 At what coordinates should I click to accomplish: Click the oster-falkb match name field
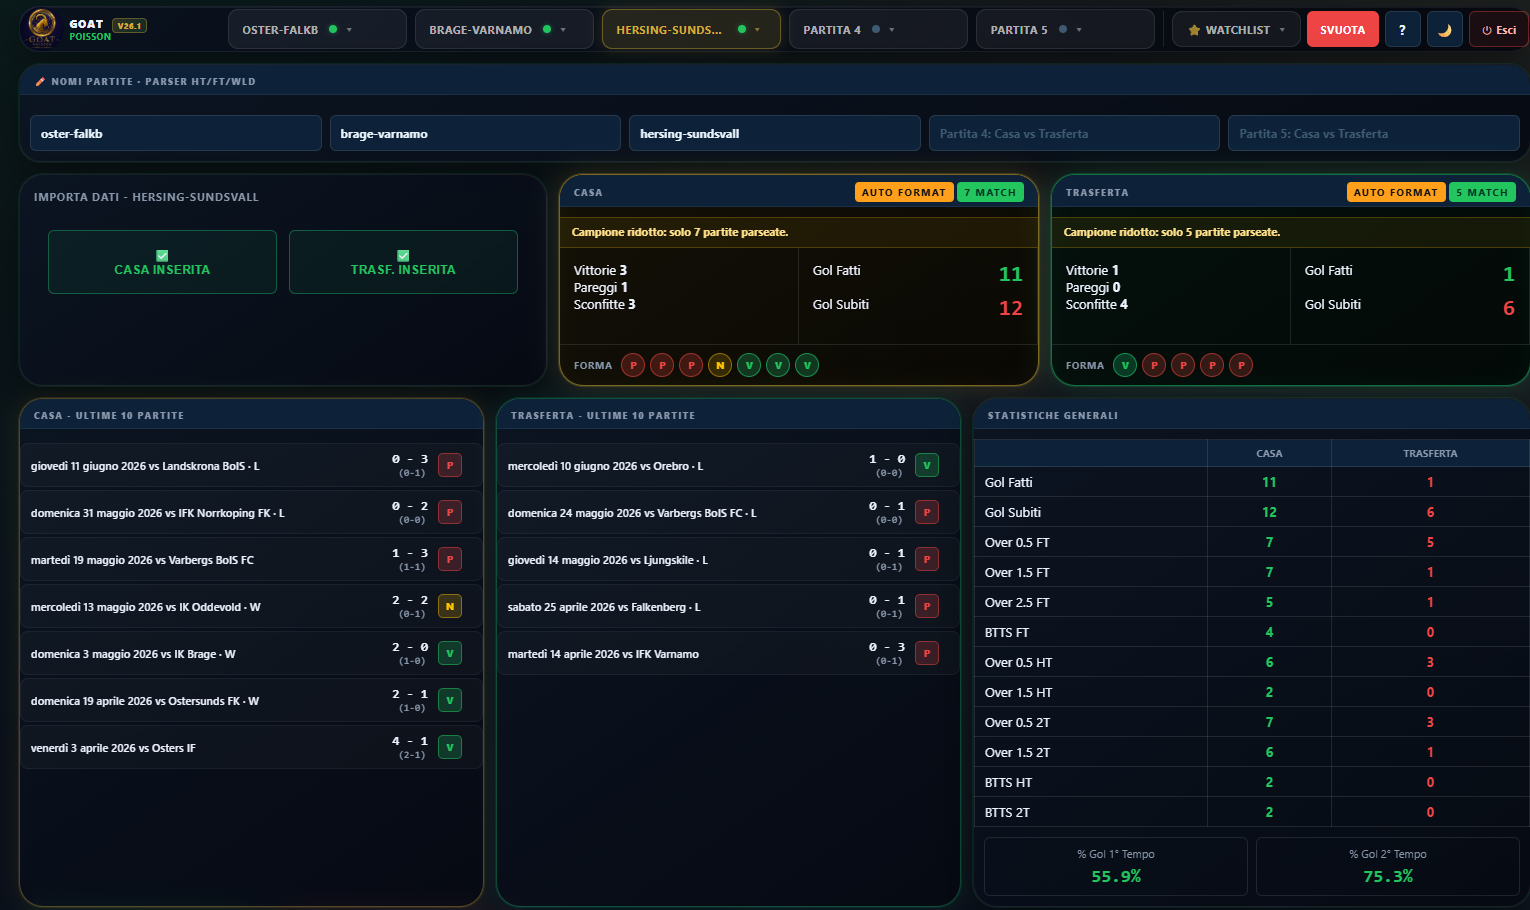pyautogui.click(x=176, y=133)
